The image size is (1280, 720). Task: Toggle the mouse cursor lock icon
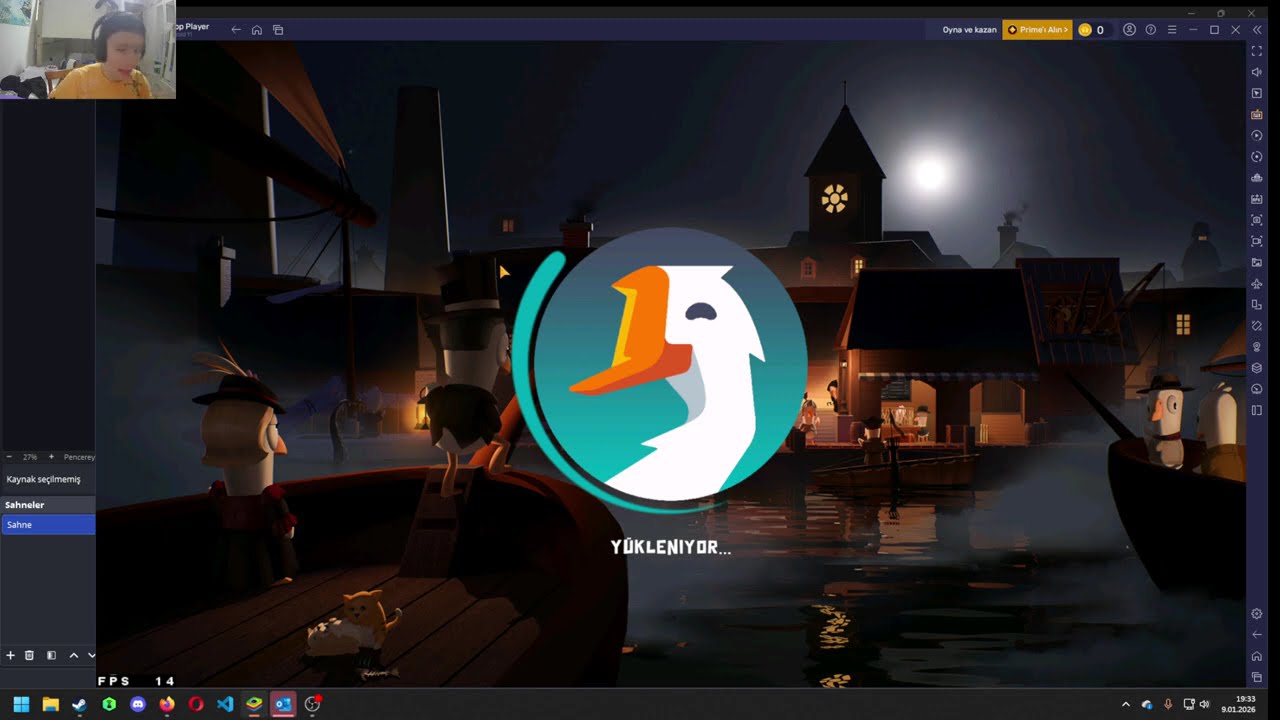point(1257,93)
